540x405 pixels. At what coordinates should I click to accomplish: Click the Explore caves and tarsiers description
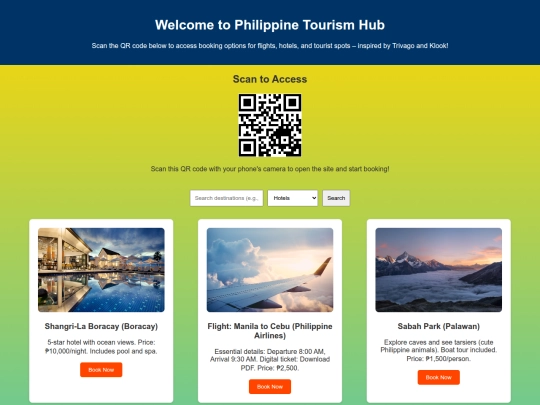tap(438, 350)
